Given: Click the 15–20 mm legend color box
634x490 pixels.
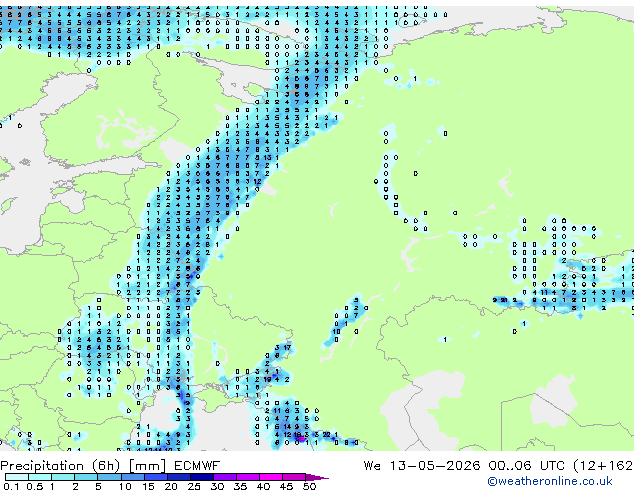Looking at the screenshot, I should tap(156, 477).
